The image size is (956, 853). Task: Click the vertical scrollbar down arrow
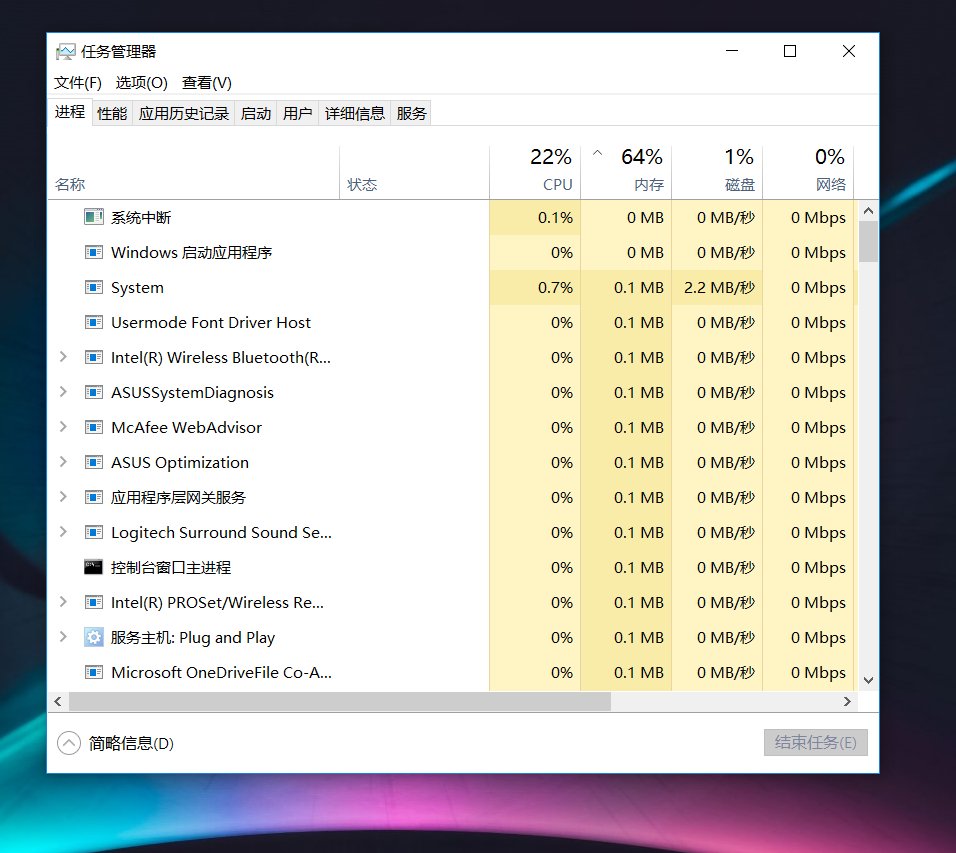click(868, 680)
